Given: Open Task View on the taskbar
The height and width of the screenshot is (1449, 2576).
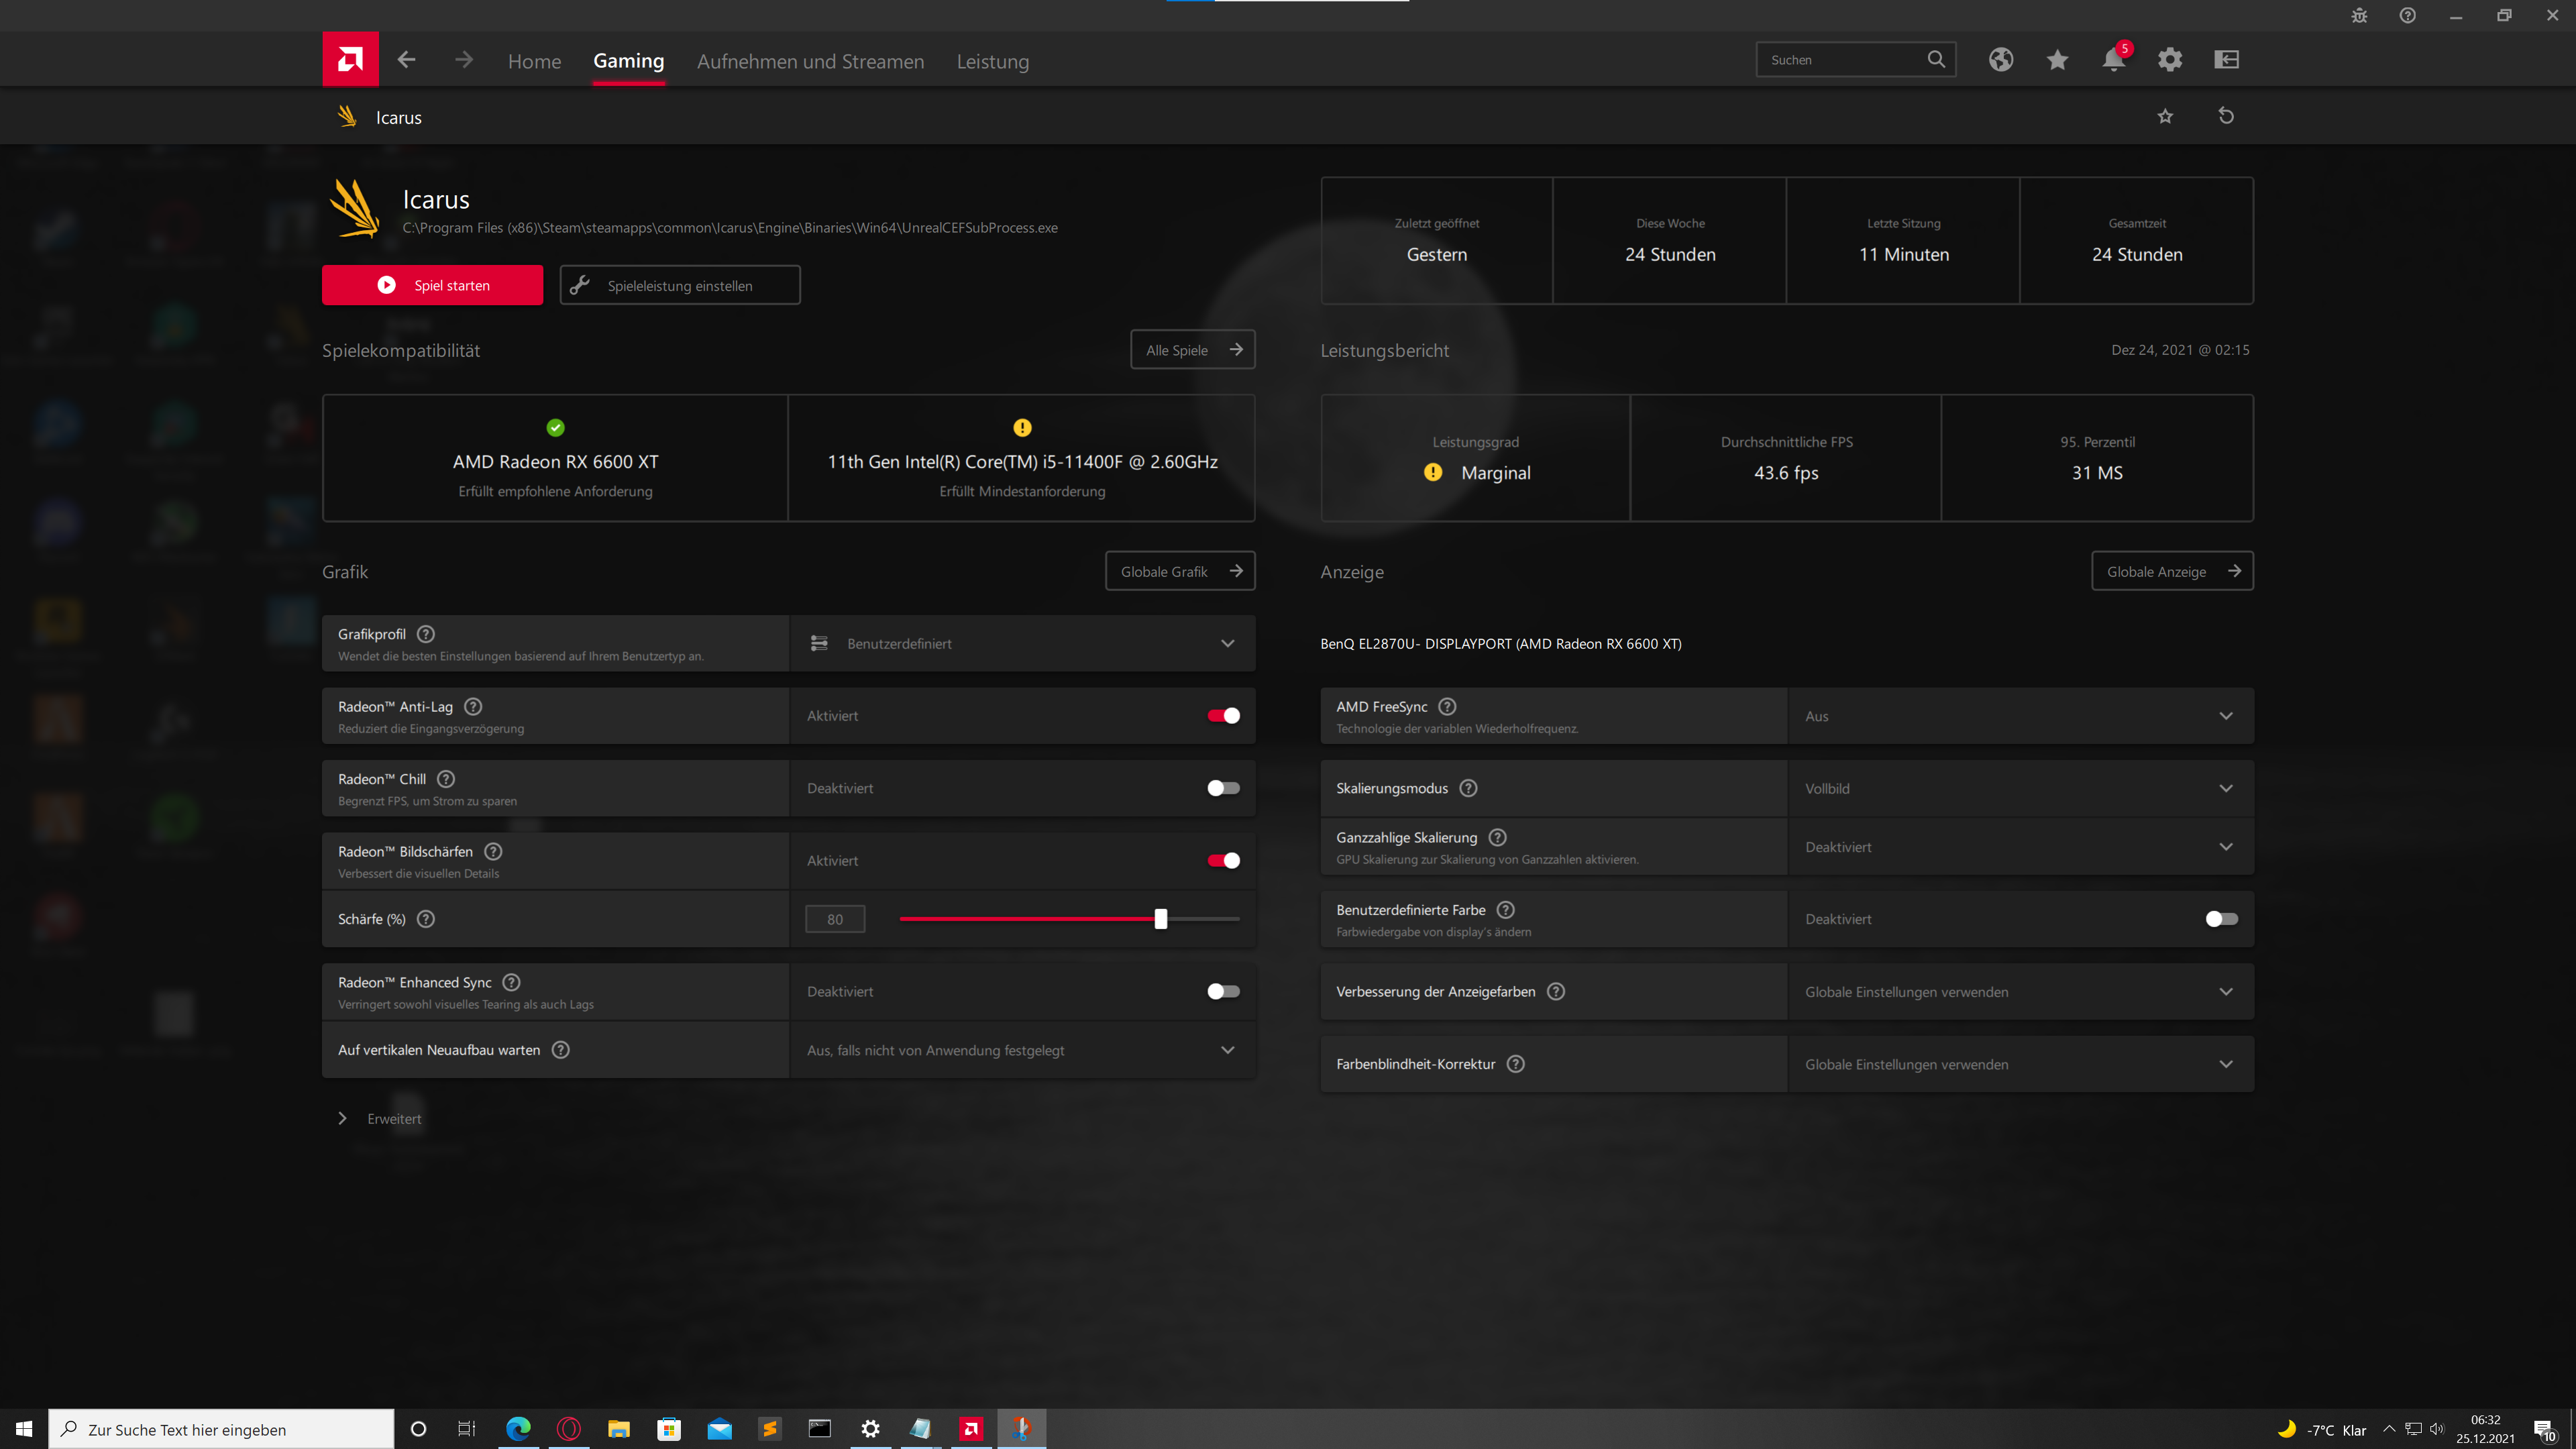Looking at the screenshot, I should point(467,1429).
